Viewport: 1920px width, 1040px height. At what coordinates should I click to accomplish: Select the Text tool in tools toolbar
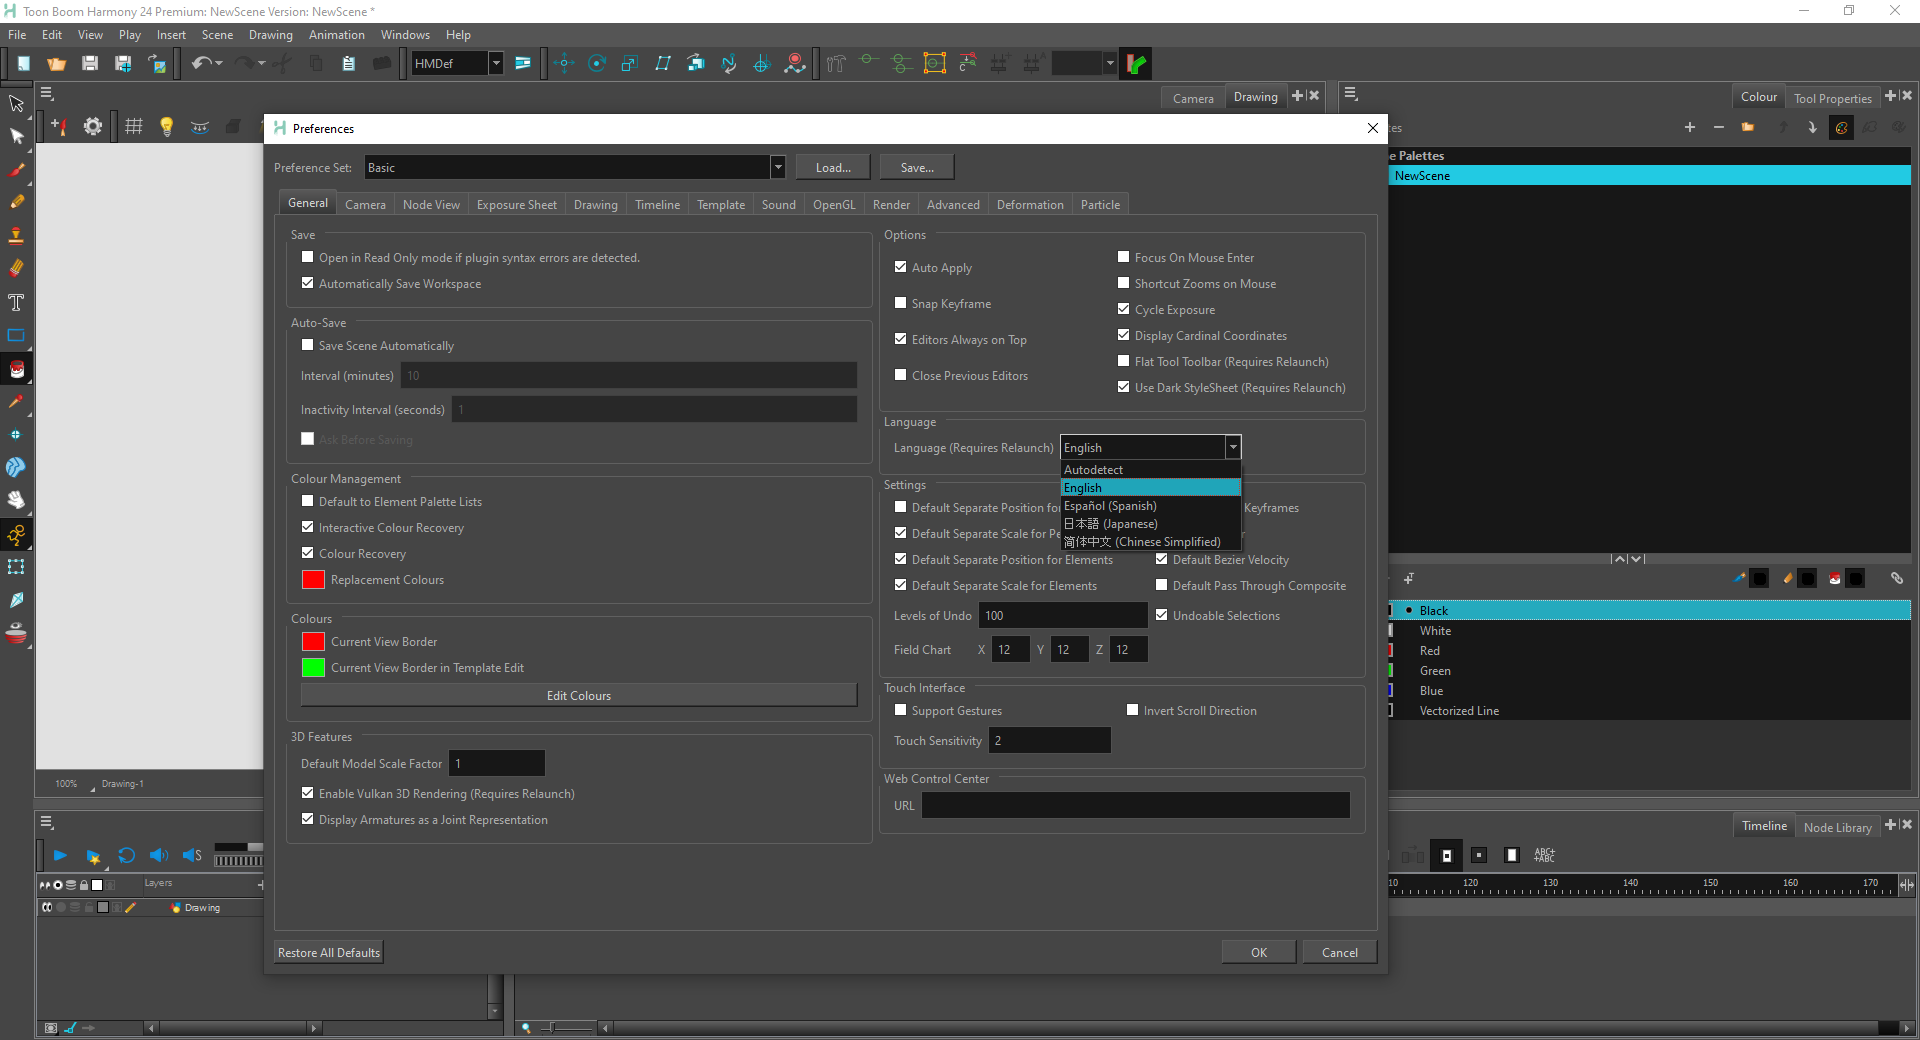16,303
